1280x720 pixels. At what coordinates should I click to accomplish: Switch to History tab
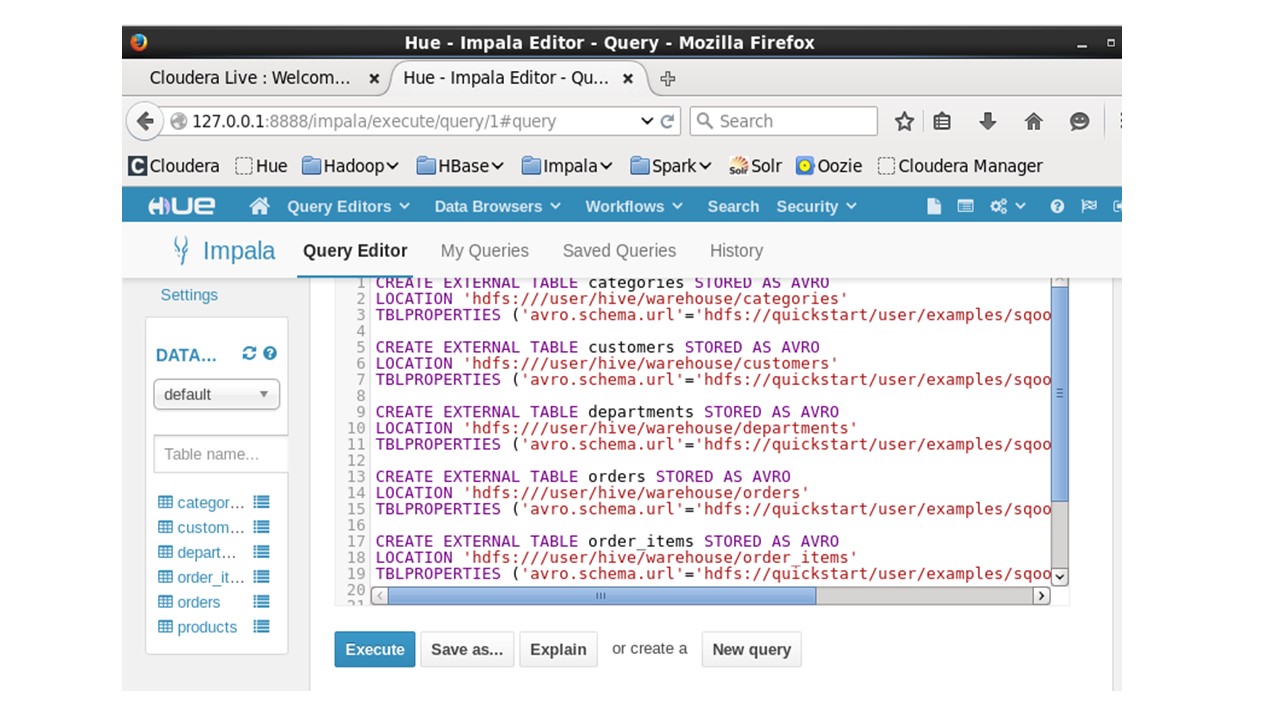pos(736,251)
